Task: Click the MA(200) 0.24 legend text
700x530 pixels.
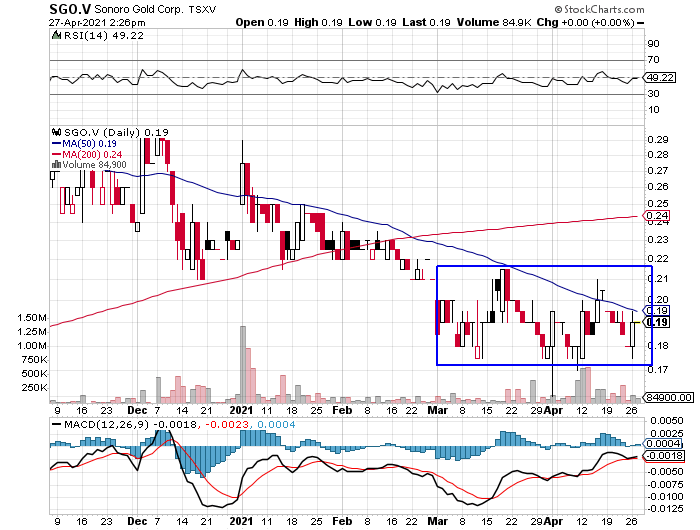Action: [x=92, y=154]
